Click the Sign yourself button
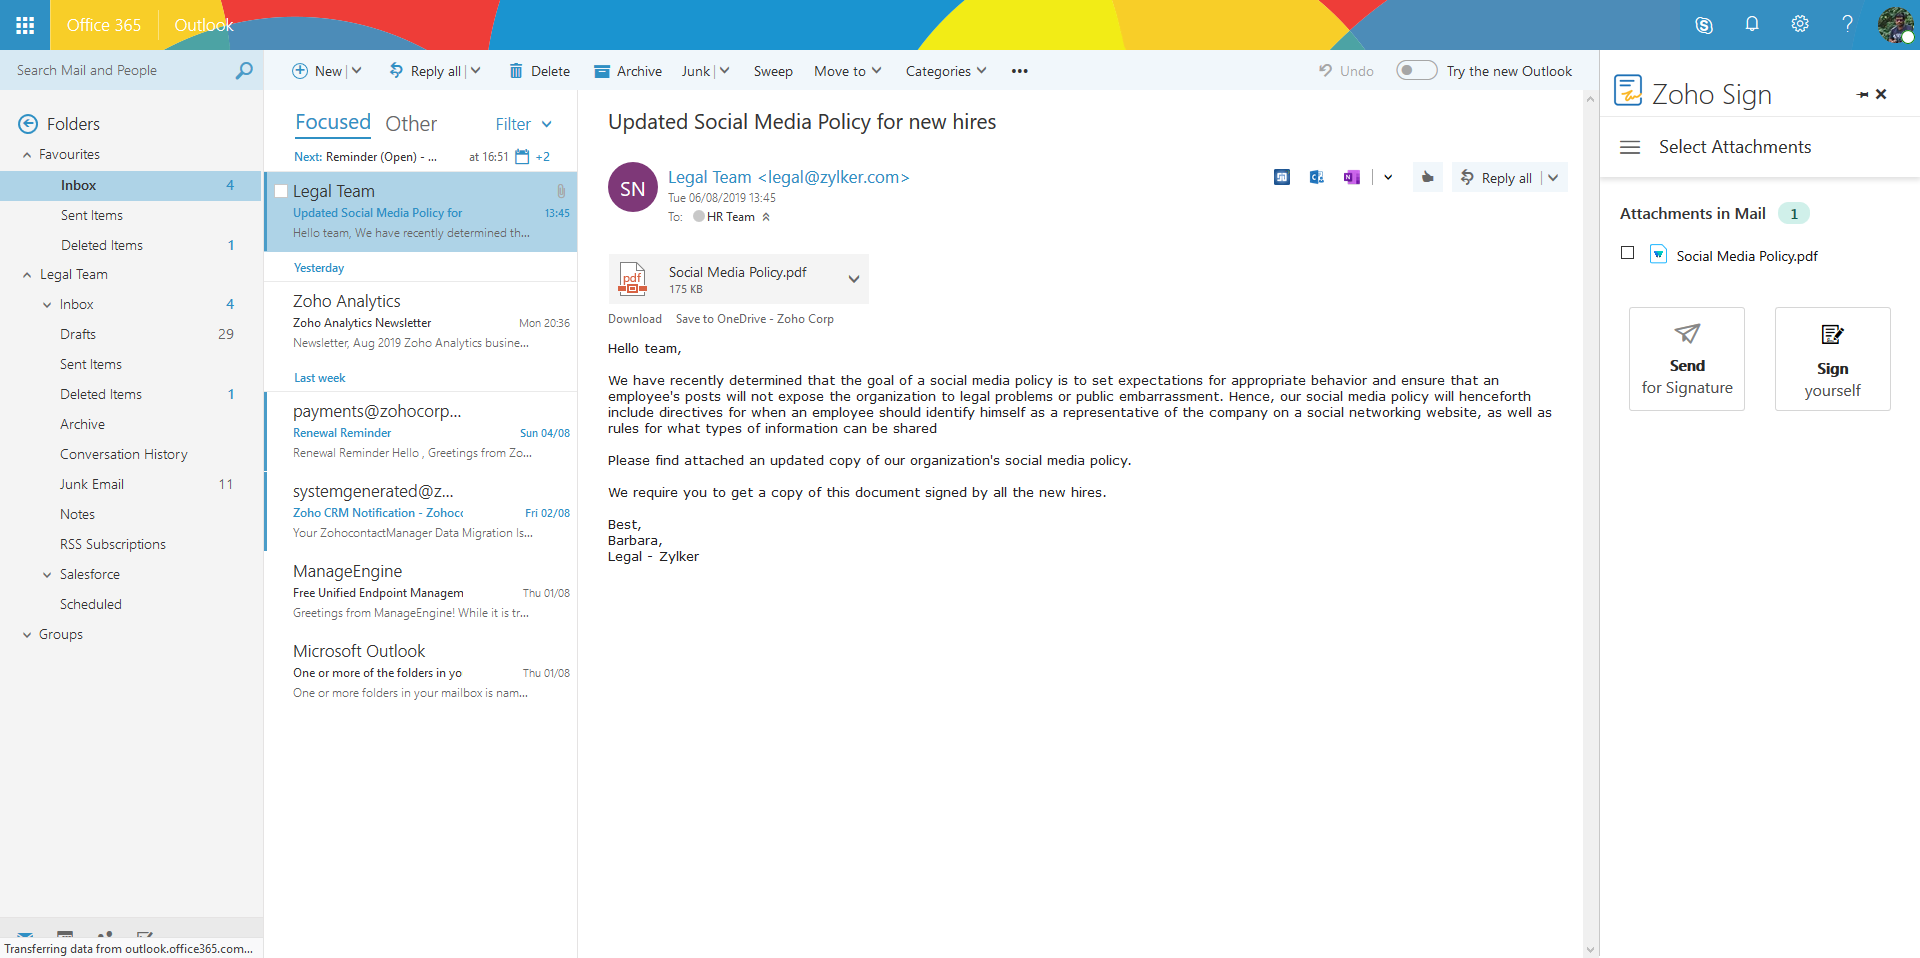 click(x=1833, y=359)
